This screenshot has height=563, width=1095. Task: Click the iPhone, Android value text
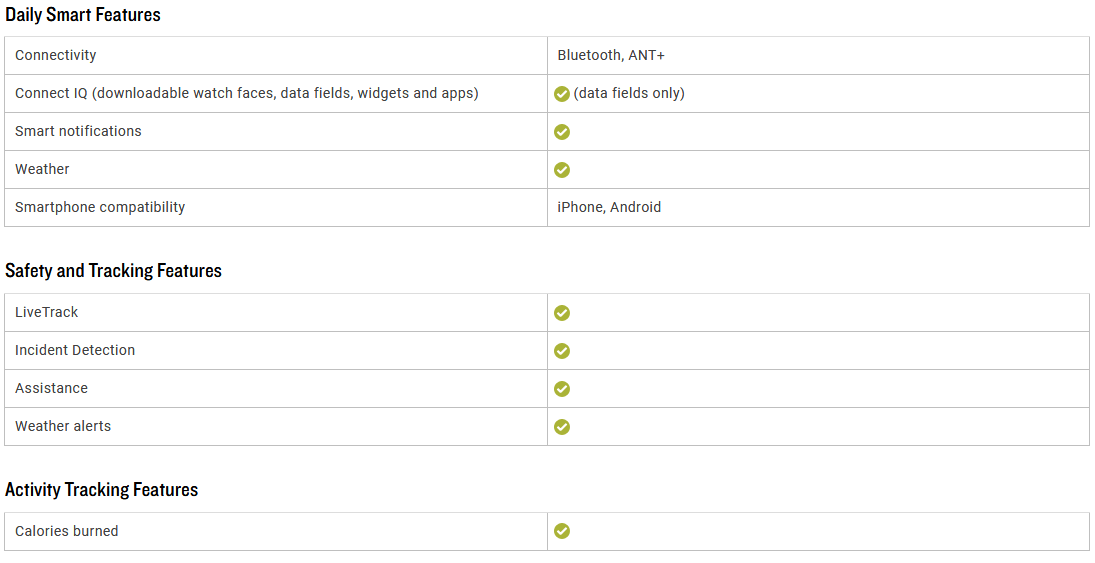[x=609, y=207]
